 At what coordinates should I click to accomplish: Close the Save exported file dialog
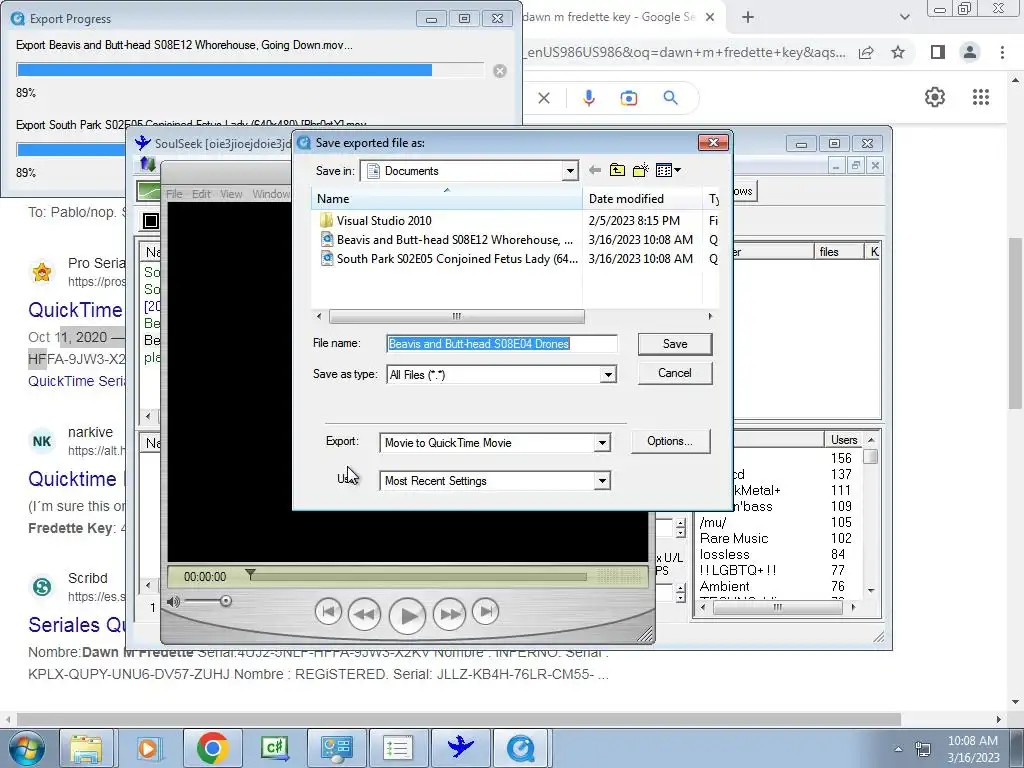(x=713, y=142)
